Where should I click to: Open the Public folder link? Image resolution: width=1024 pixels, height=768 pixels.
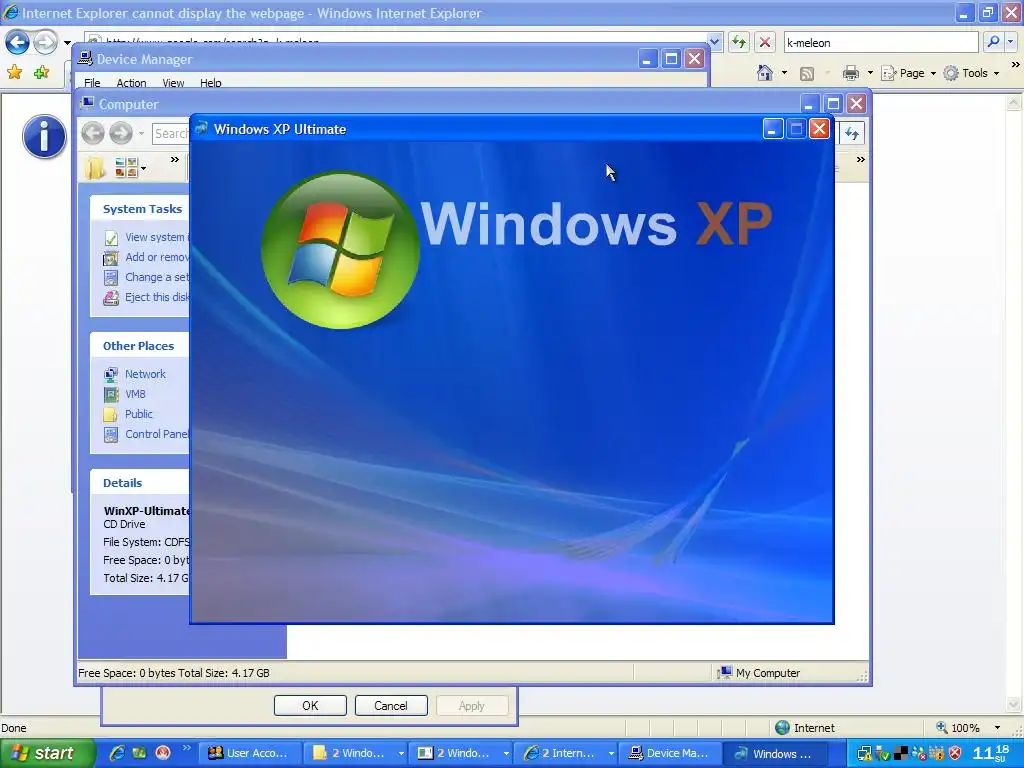click(x=138, y=414)
